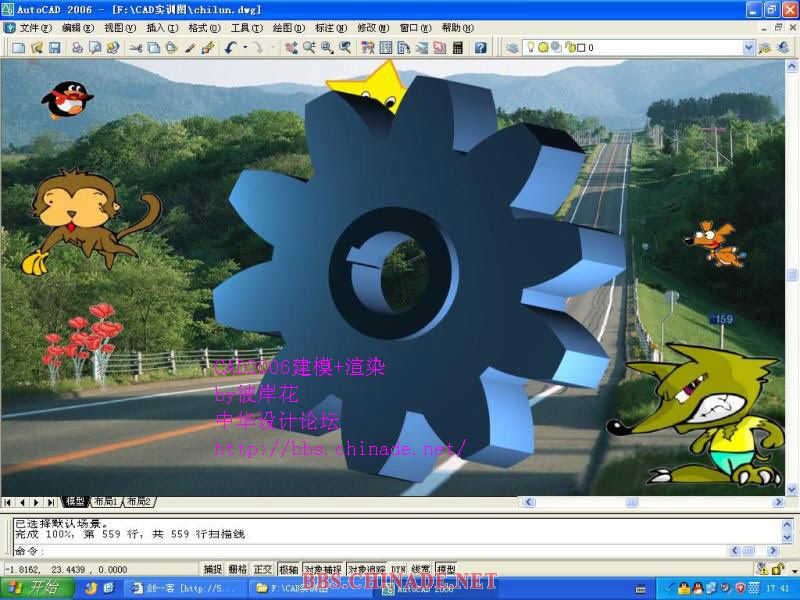The image size is (800, 600).
Task: Click the greyed Redo arrow icon
Action: tap(258, 47)
